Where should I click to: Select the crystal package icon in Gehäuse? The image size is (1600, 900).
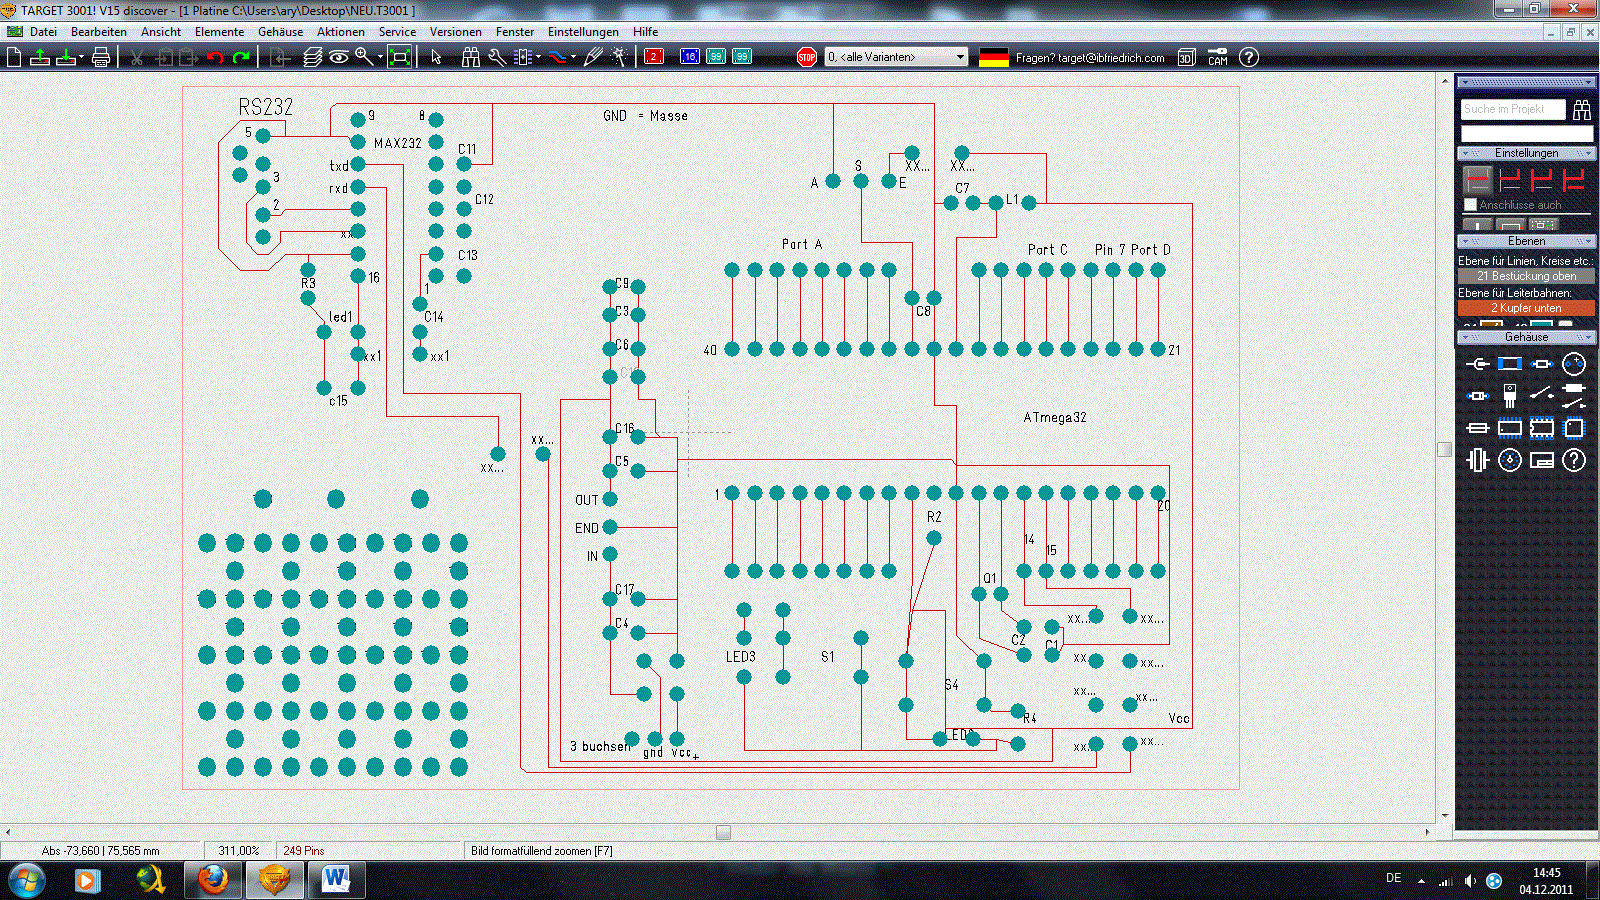[1478, 460]
